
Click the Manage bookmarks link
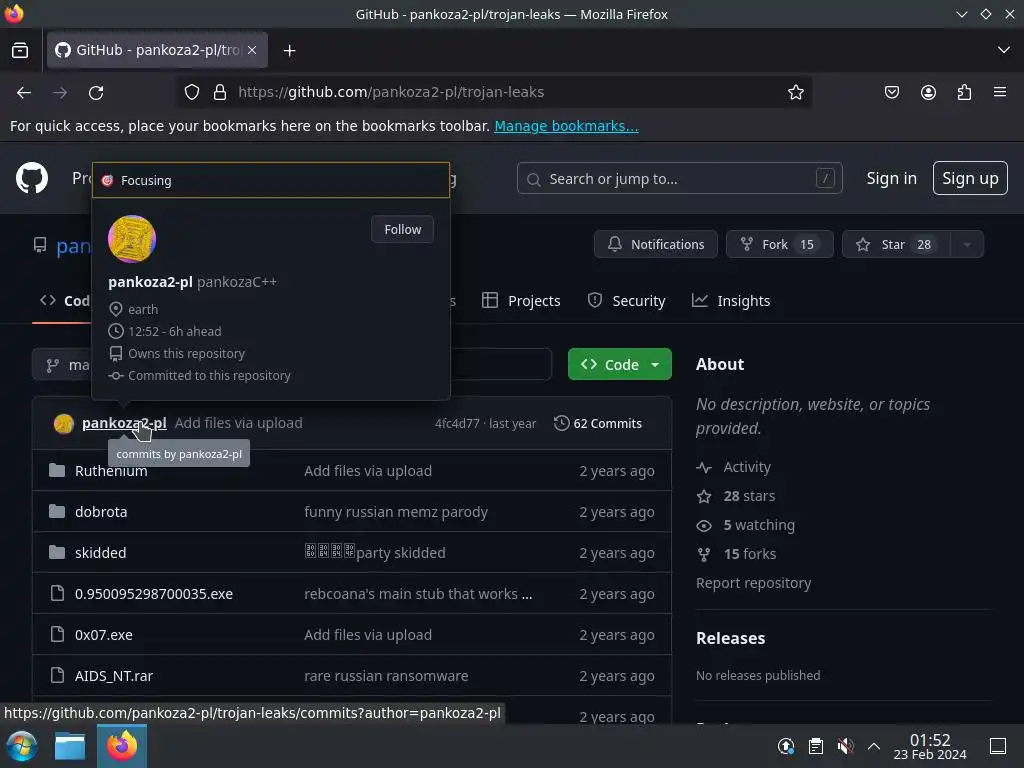point(566,126)
